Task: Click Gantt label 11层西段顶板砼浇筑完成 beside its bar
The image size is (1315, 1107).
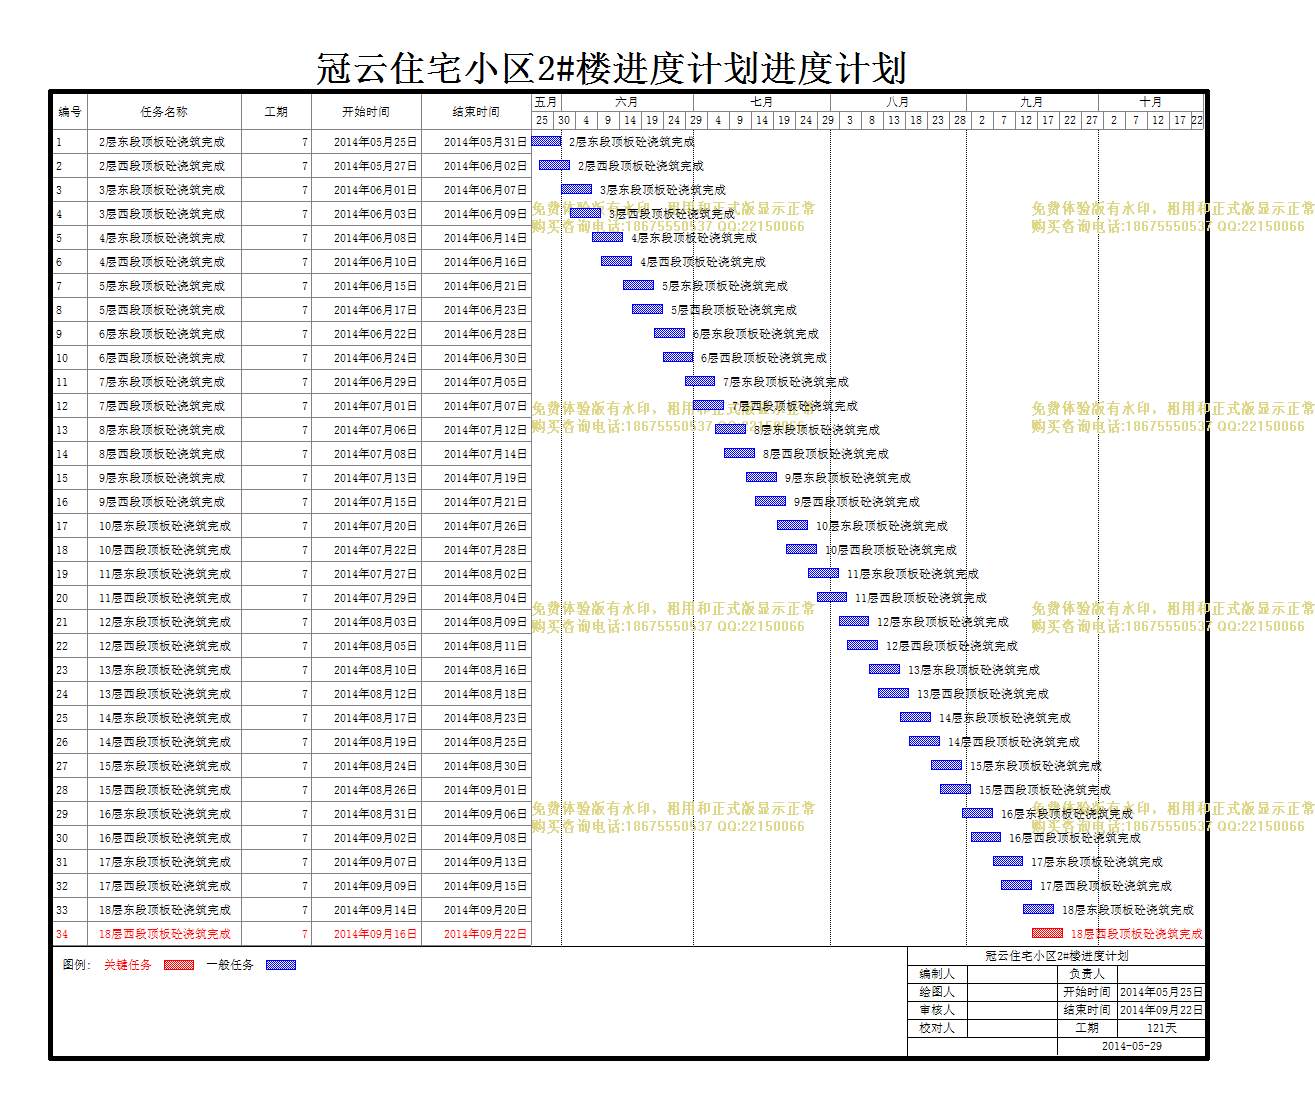Action: point(920,598)
